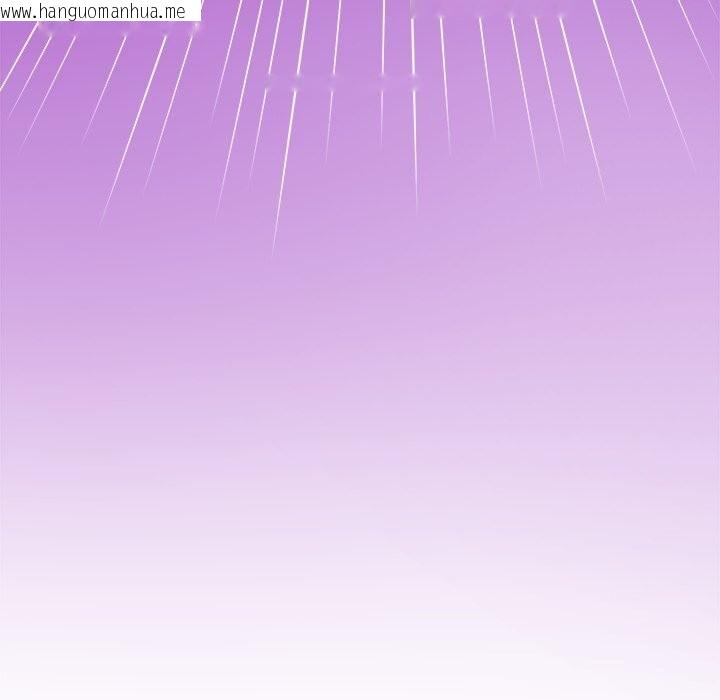Click the "www" prefix of the watermark

click(x=16, y=12)
